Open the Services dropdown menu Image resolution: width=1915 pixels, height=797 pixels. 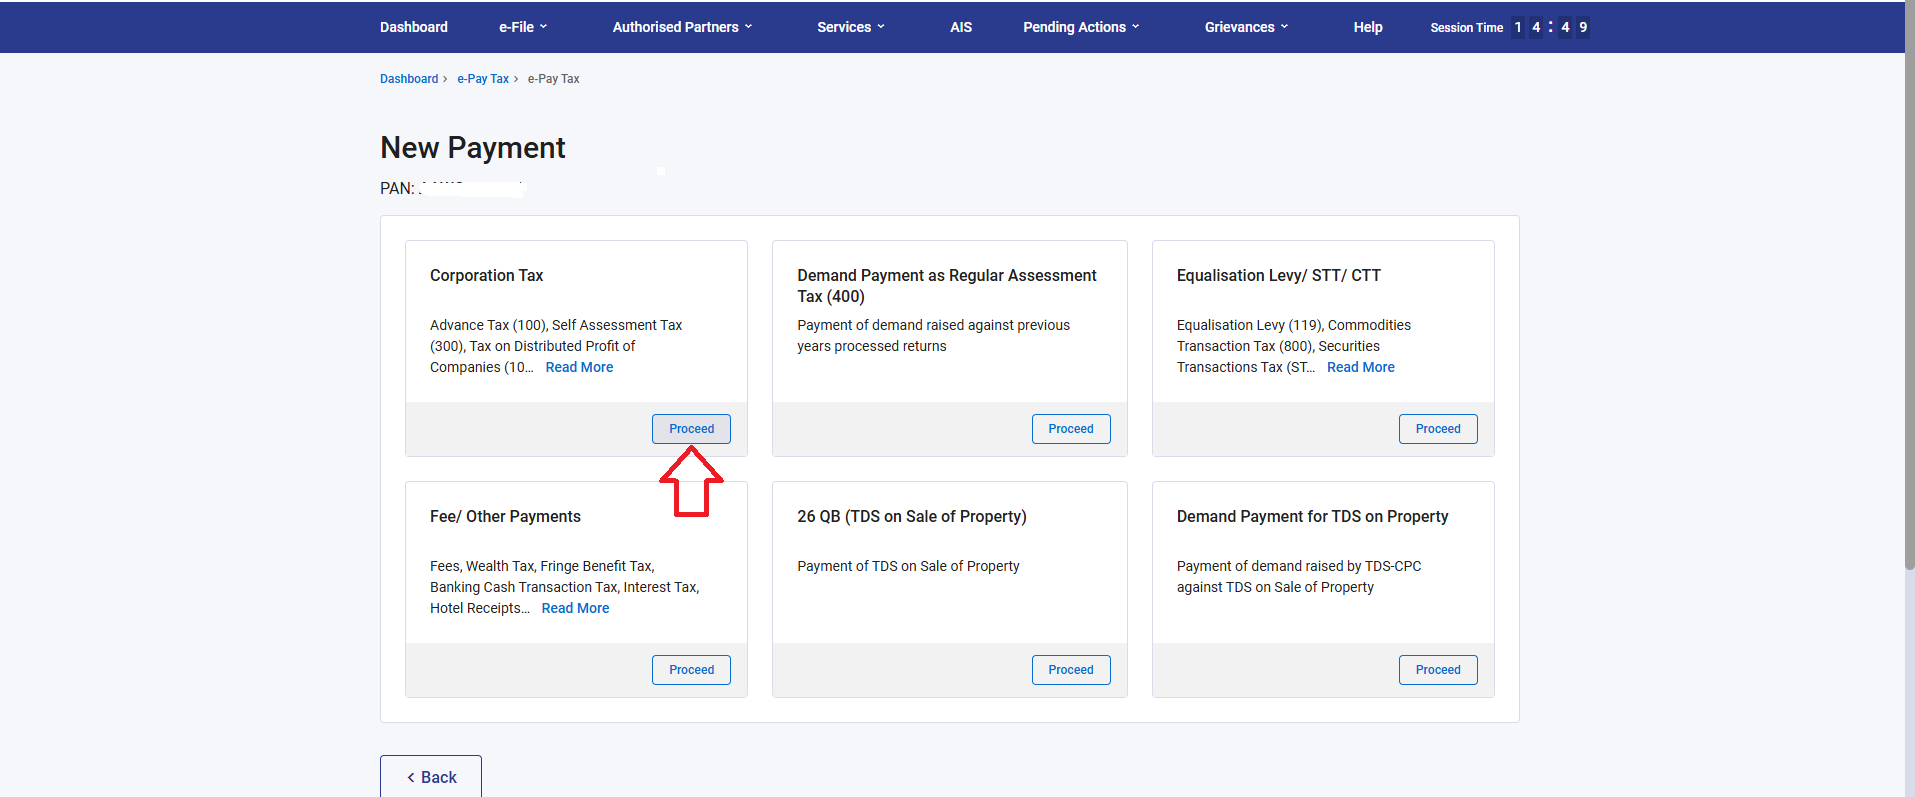851,27
